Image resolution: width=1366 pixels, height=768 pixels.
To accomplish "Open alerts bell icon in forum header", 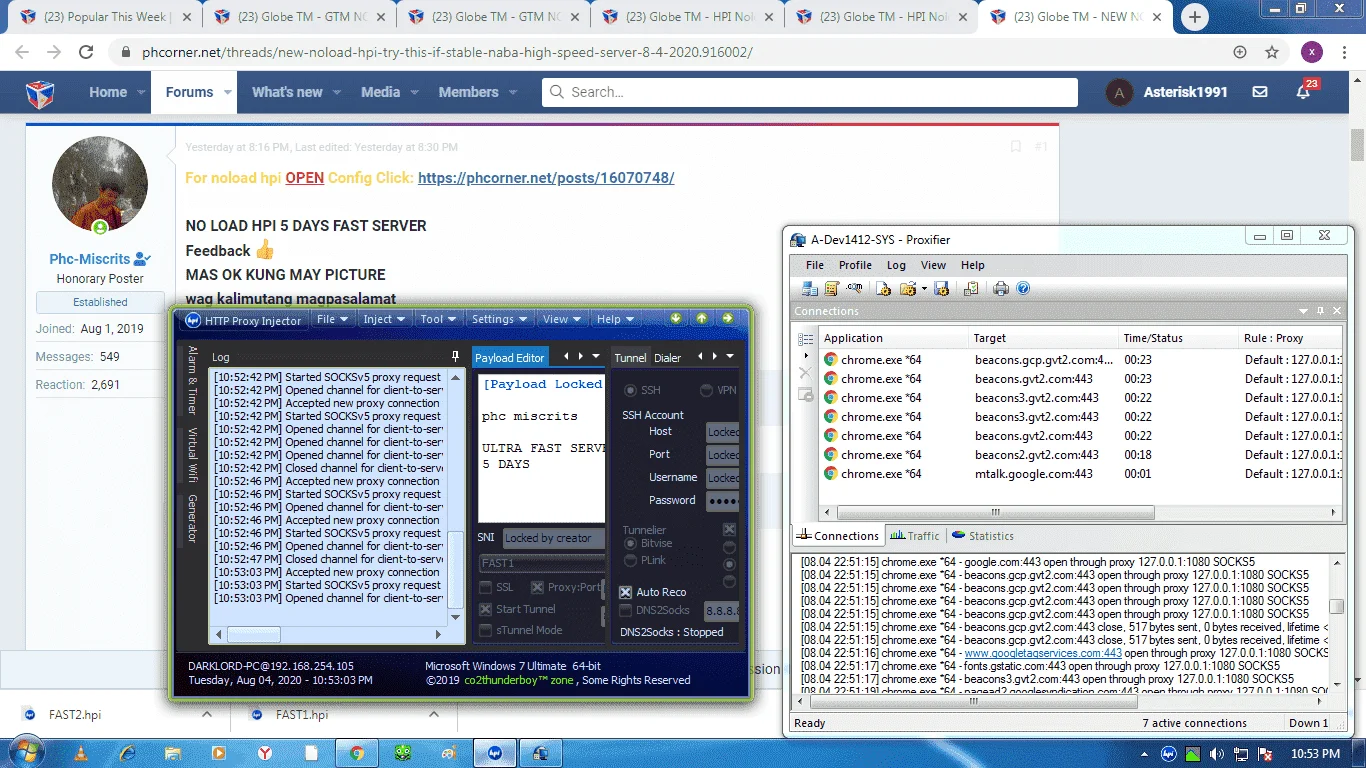I will (1304, 92).
